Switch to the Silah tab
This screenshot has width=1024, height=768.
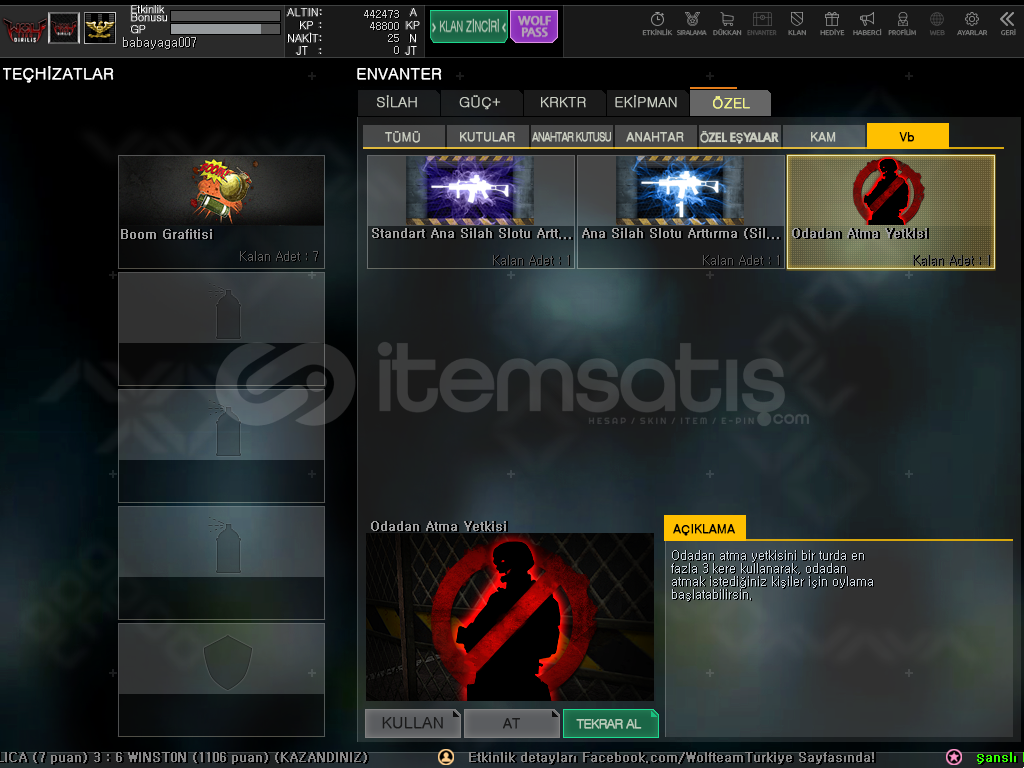coord(397,103)
